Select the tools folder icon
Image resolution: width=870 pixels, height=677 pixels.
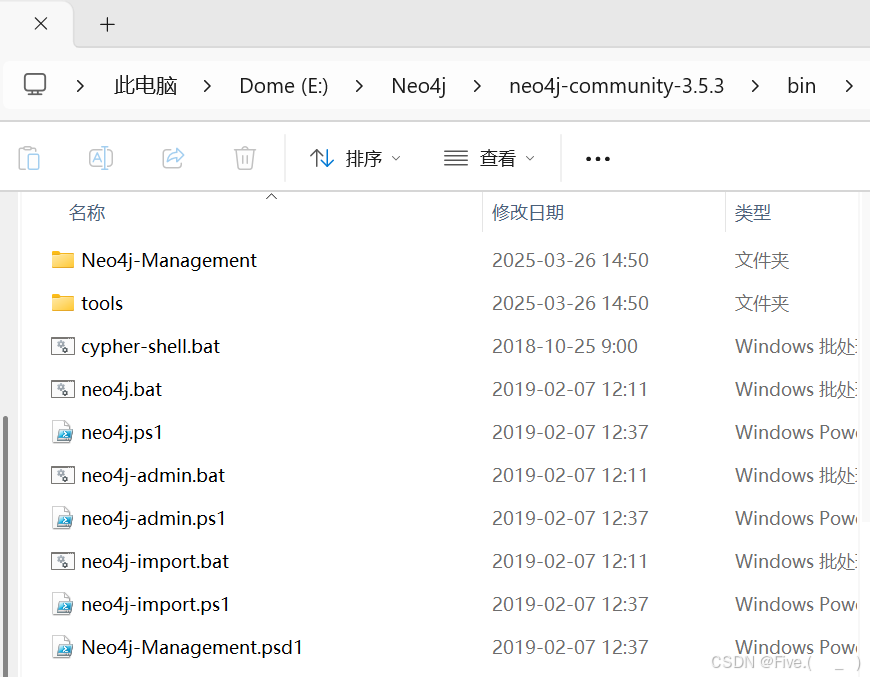coord(63,303)
